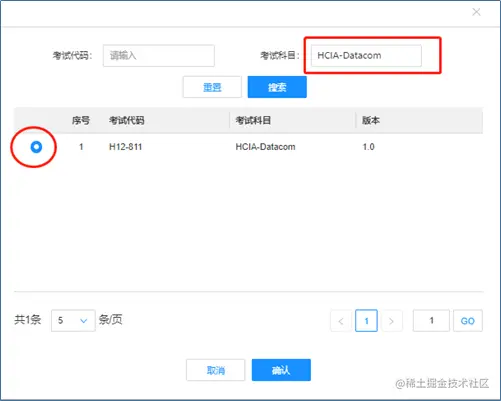Click the 取消 cancel button
The image size is (501, 401).
coord(216,370)
